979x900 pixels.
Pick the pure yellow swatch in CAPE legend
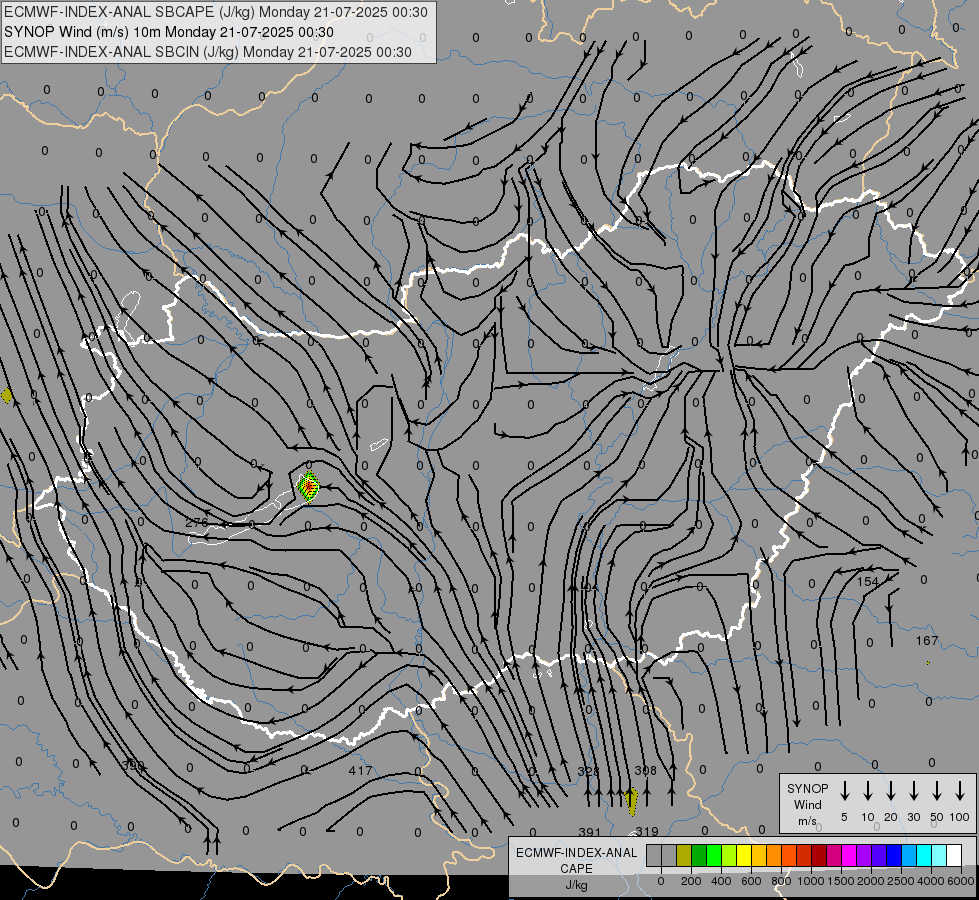(x=744, y=855)
